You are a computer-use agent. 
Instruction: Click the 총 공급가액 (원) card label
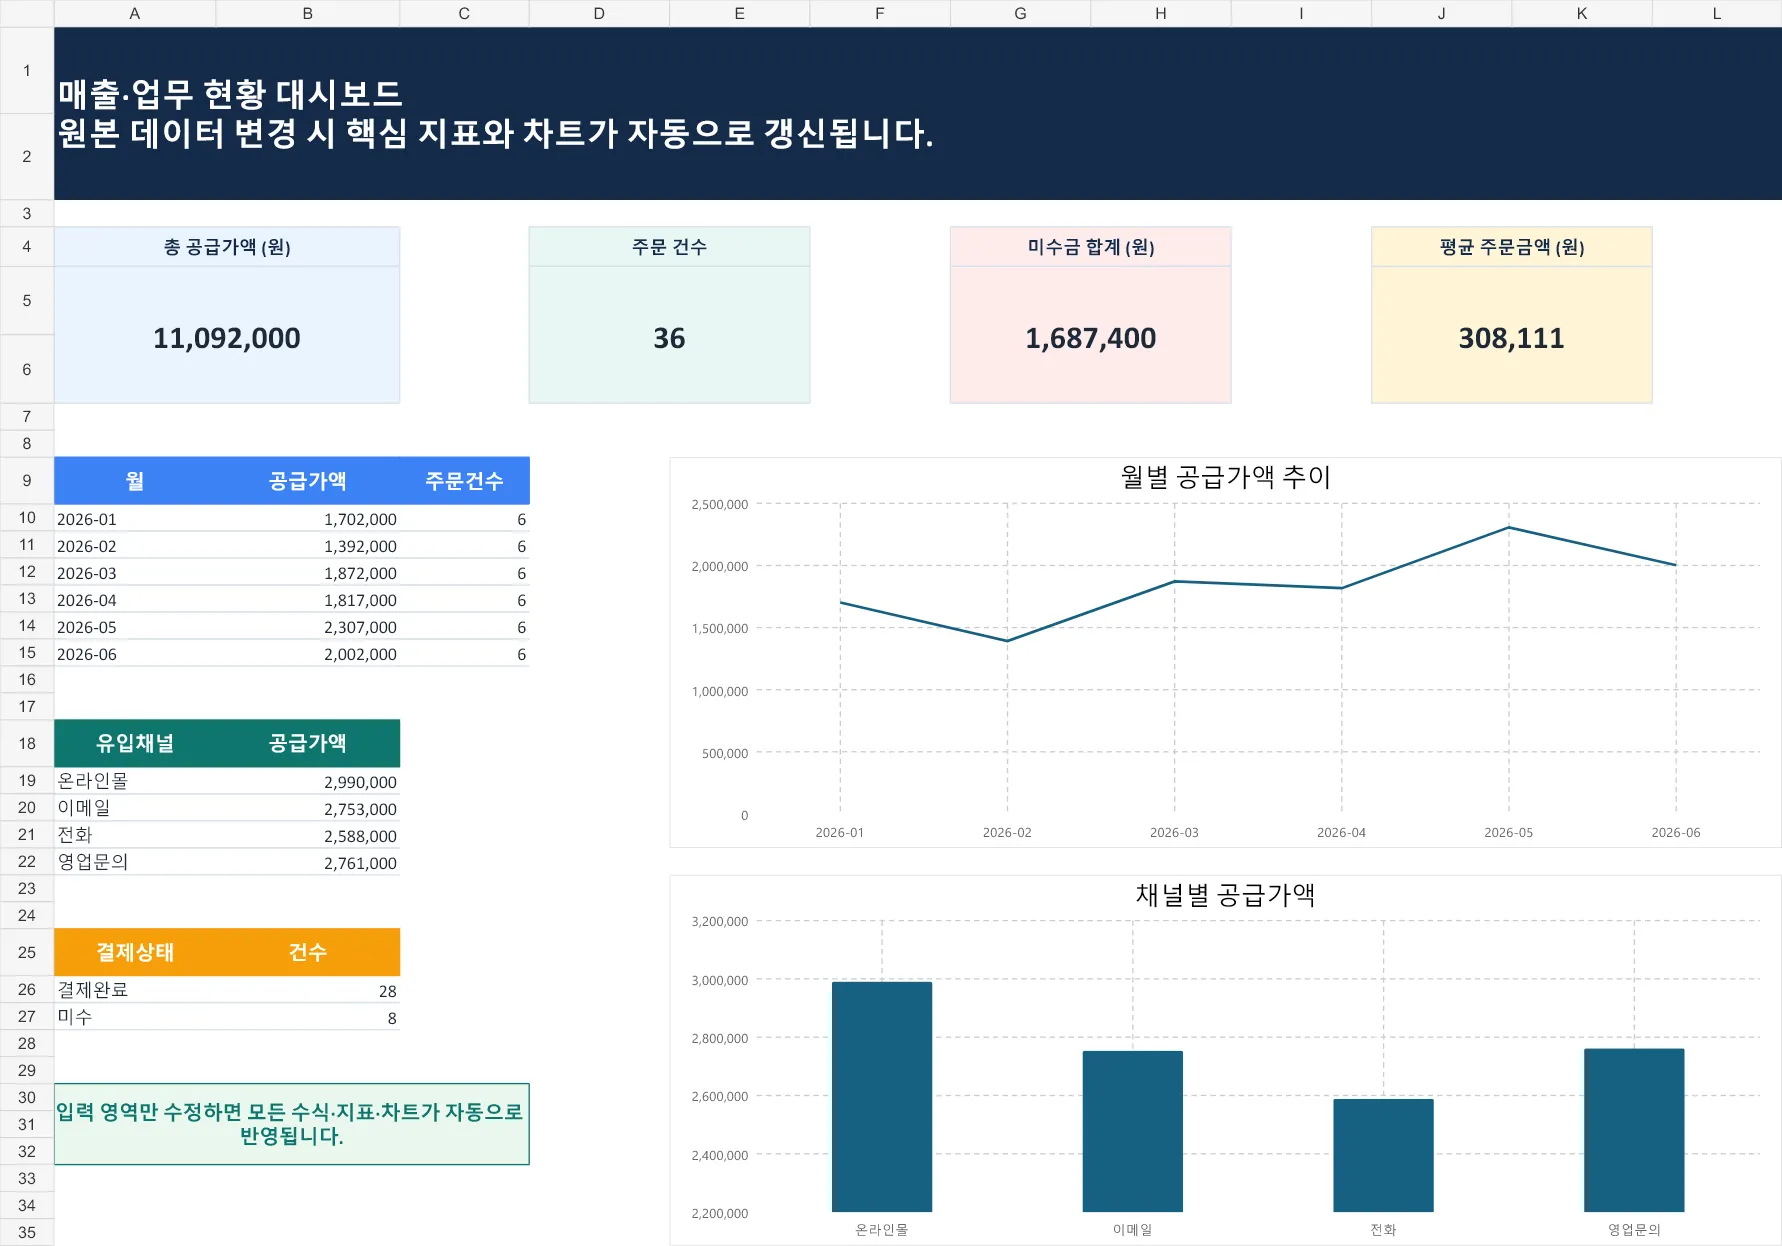click(x=227, y=247)
